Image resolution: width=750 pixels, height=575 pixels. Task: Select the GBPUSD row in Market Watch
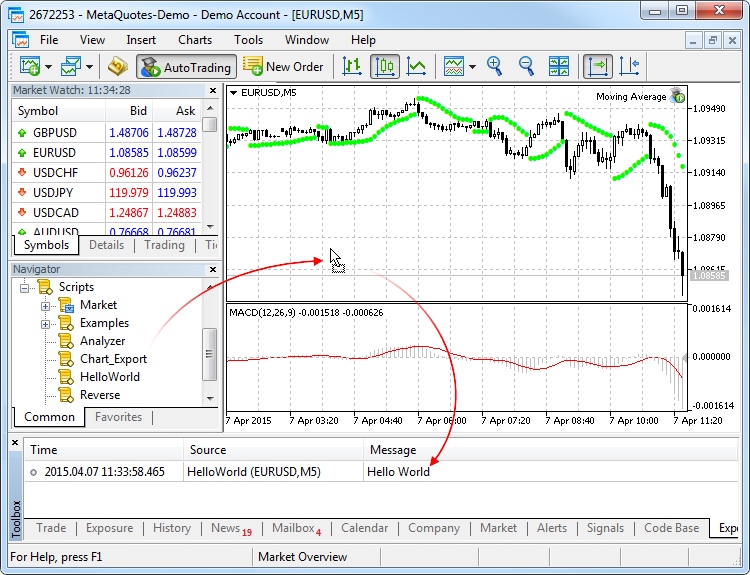[107, 133]
